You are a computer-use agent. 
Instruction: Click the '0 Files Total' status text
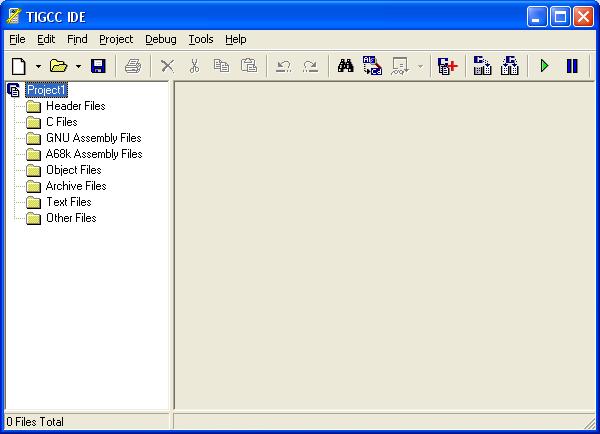pos(35,422)
